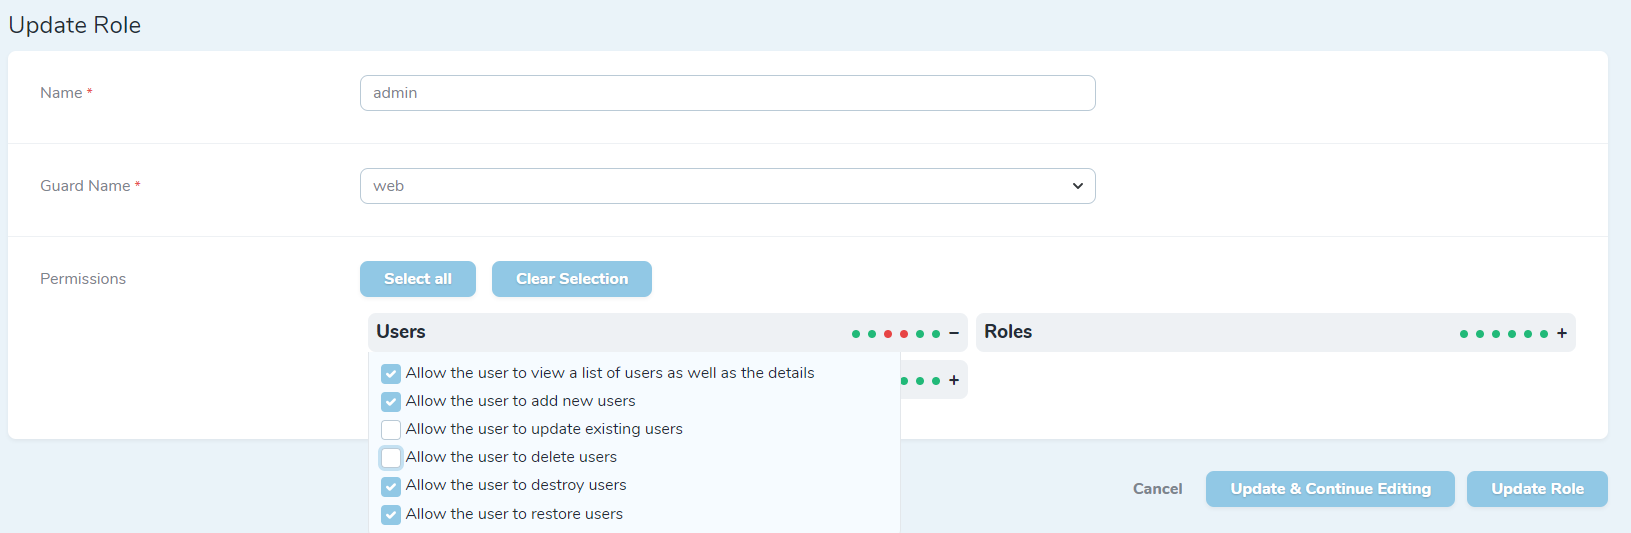Click last green dot in Roles header
The height and width of the screenshot is (533, 1631).
tap(1544, 334)
